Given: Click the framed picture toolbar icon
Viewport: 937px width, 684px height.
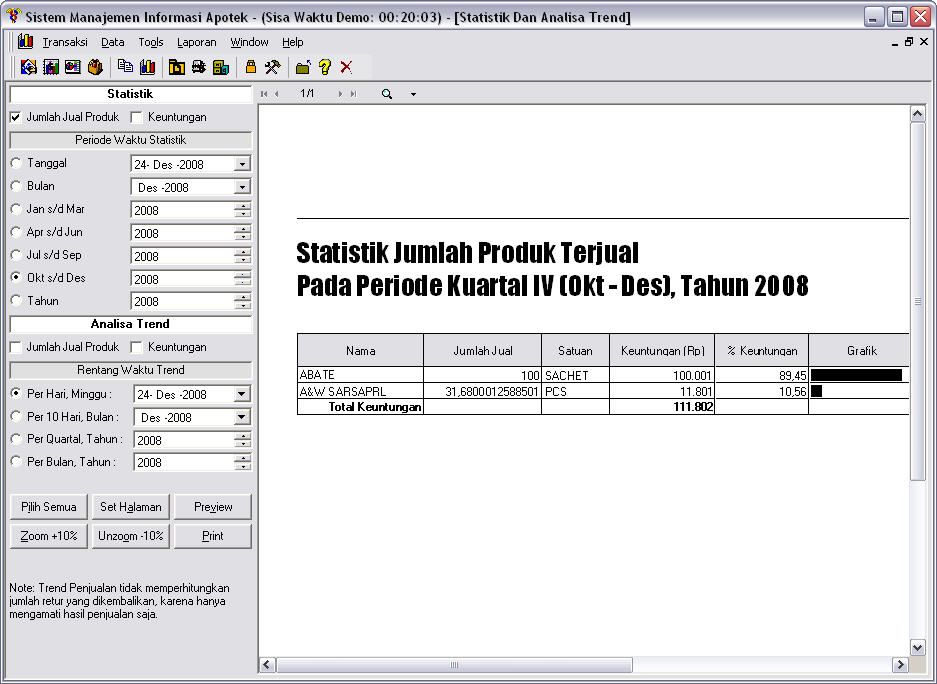Looking at the screenshot, I should (x=73, y=67).
